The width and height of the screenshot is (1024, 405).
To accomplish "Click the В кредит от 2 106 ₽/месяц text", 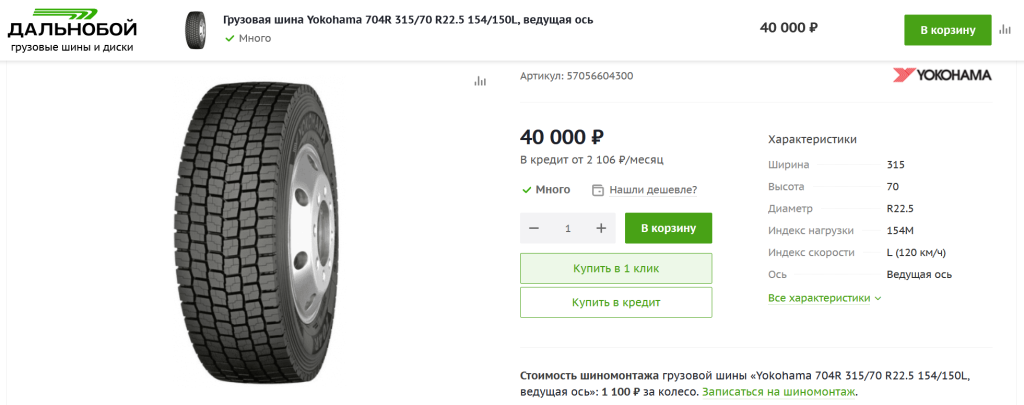I will click(592, 159).
